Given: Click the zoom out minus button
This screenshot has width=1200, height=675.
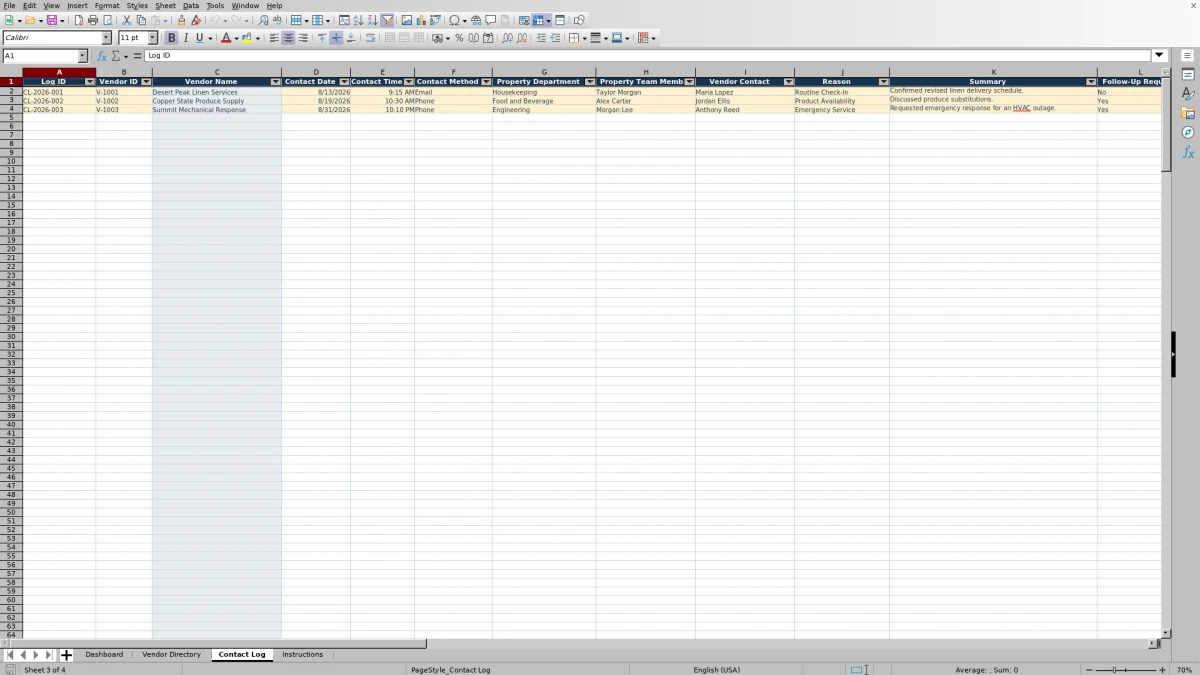Looking at the screenshot, I should [x=1088, y=670].
